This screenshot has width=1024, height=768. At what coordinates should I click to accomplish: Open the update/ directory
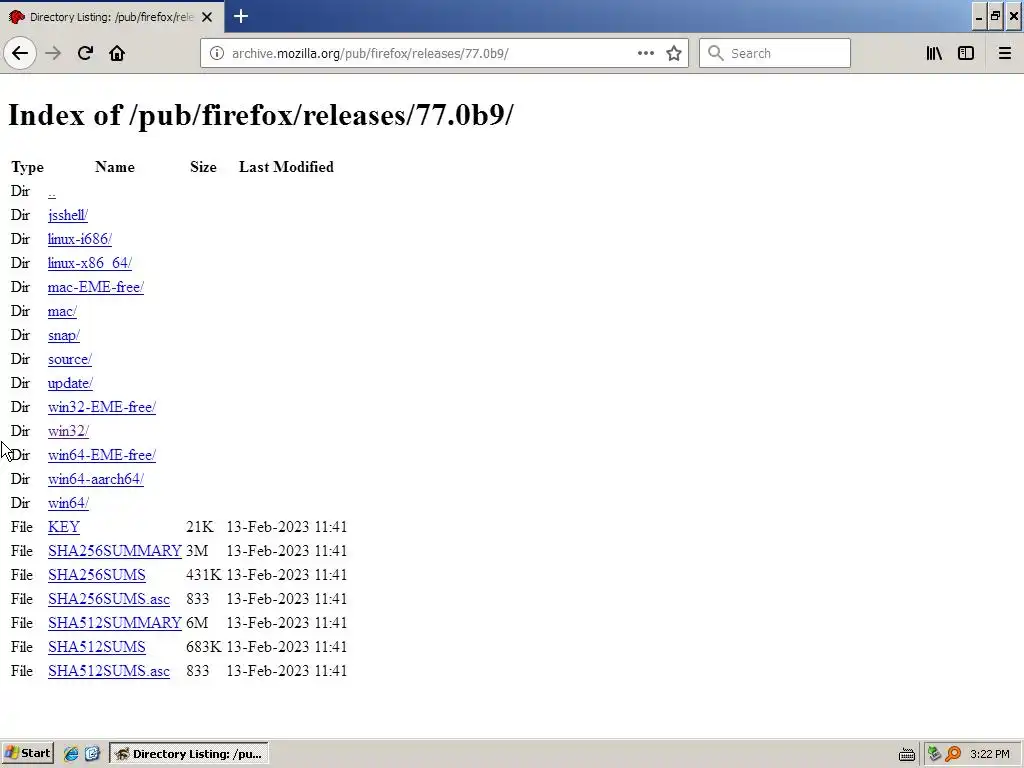(71, 383)
